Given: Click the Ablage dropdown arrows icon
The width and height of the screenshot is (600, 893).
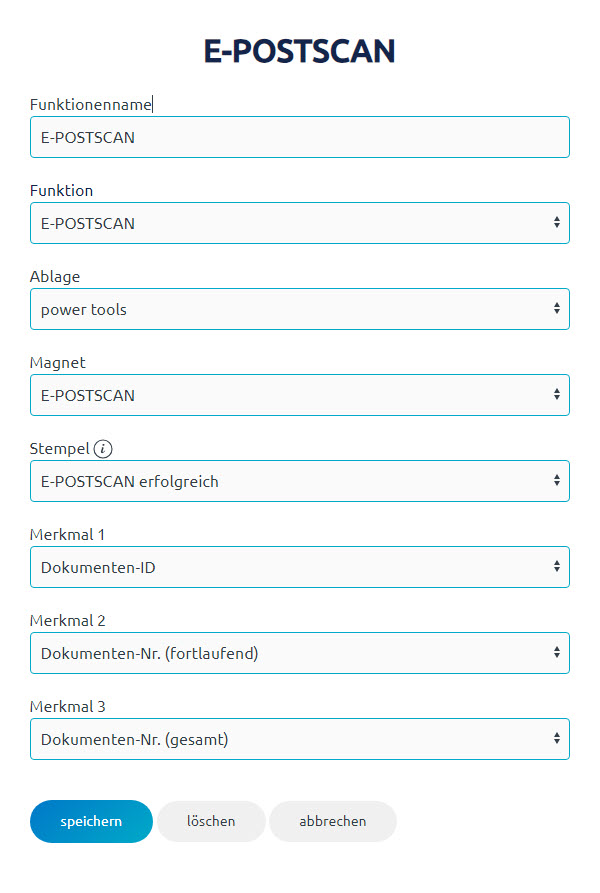Looking at the screenshot, I should 557,308.
